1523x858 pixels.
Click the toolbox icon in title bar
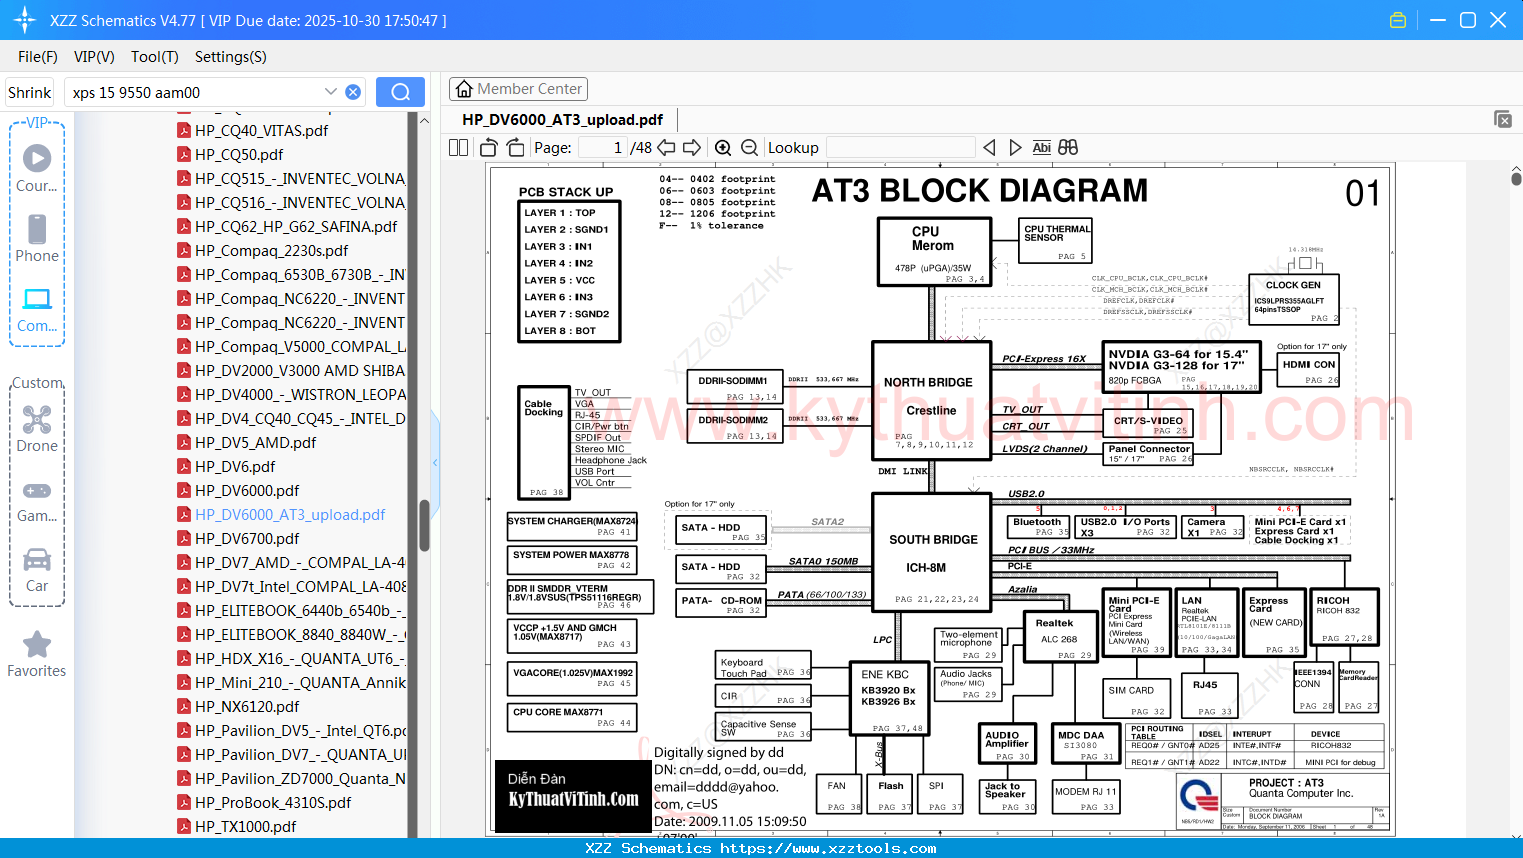(1398, 20)
